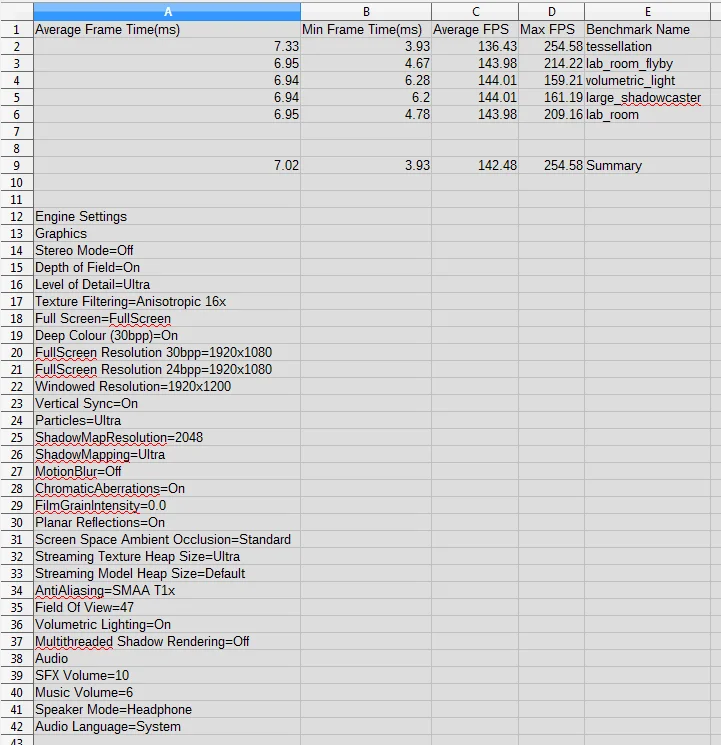Viewport: 721px width, 745px height.
Task: Click 'FullScreen Resolution 24bpp=1920x1080' cell
Action: [167, 370]
